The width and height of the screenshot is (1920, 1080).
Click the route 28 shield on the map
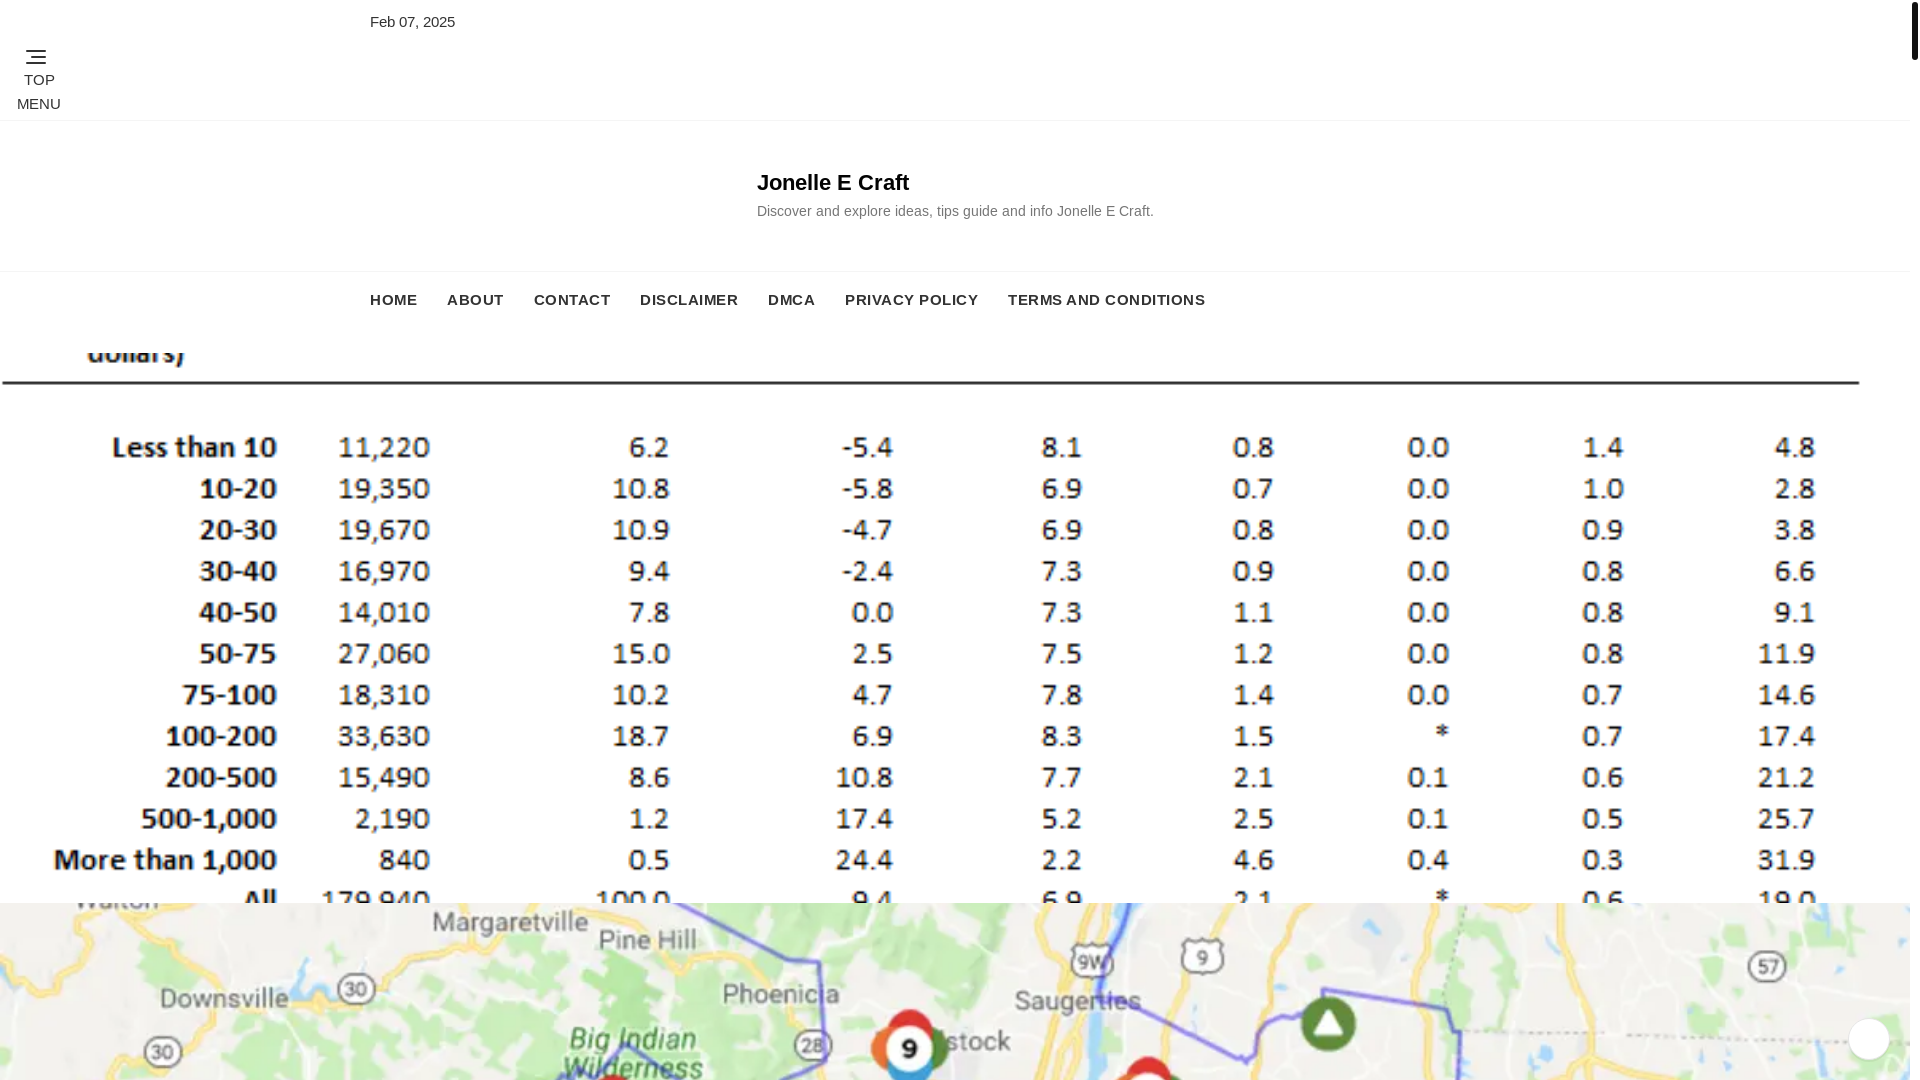tap(813, 1046)
